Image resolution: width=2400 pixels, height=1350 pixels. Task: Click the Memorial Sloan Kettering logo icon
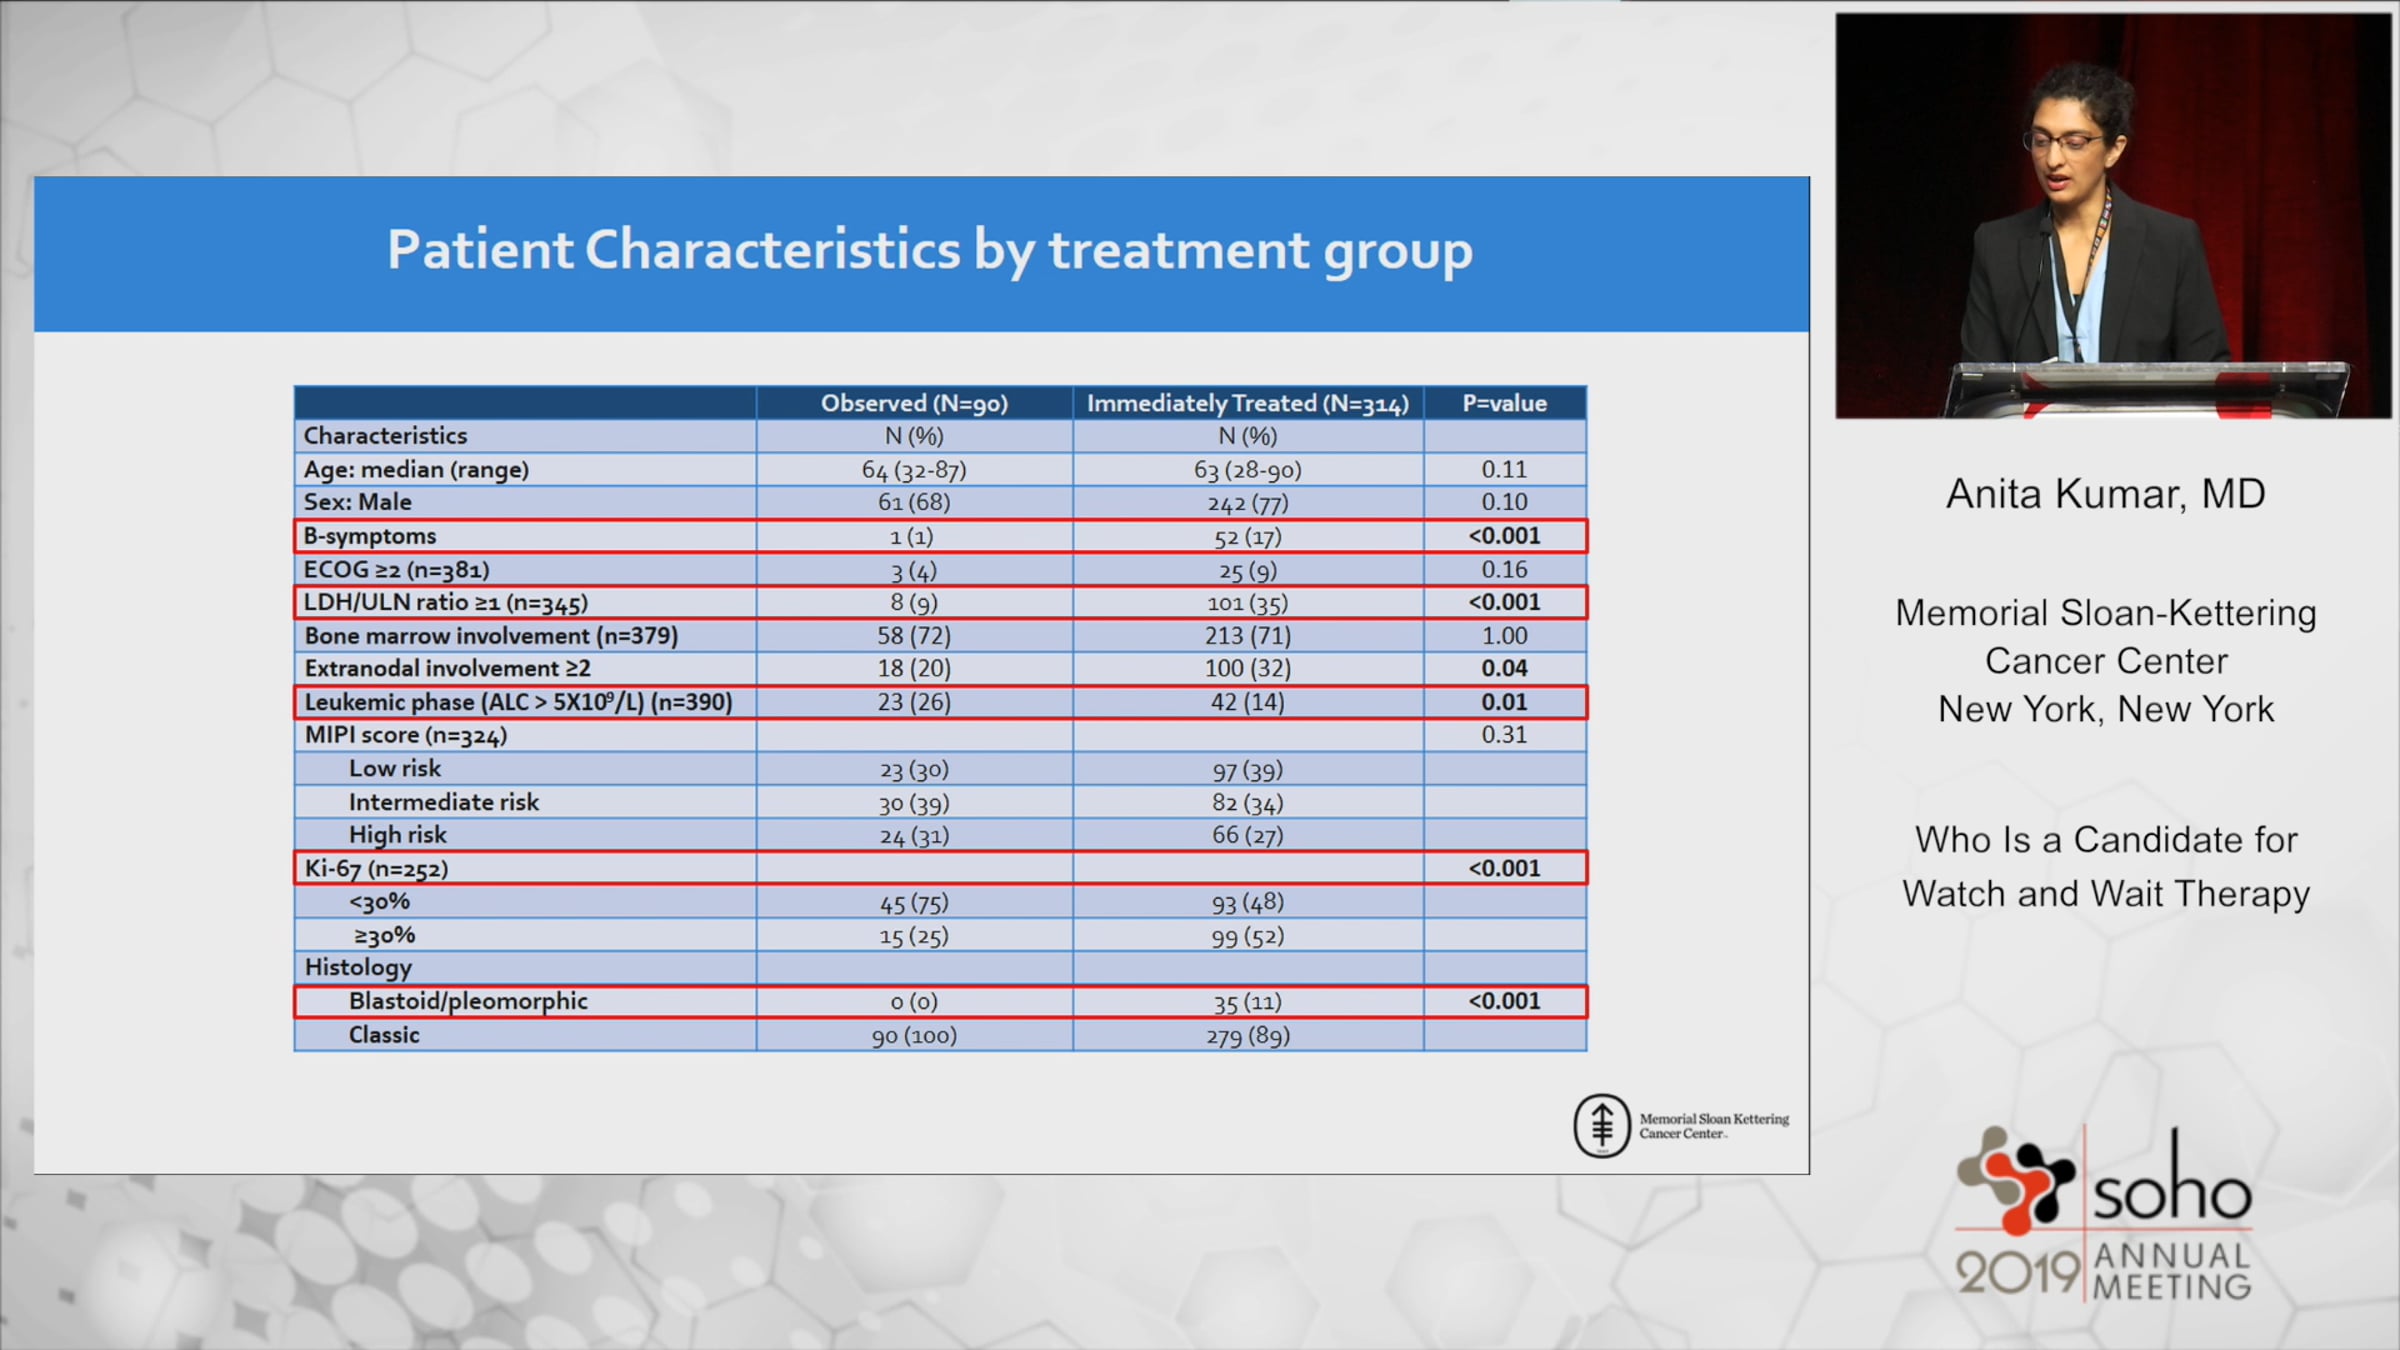pos(1601,1125)
